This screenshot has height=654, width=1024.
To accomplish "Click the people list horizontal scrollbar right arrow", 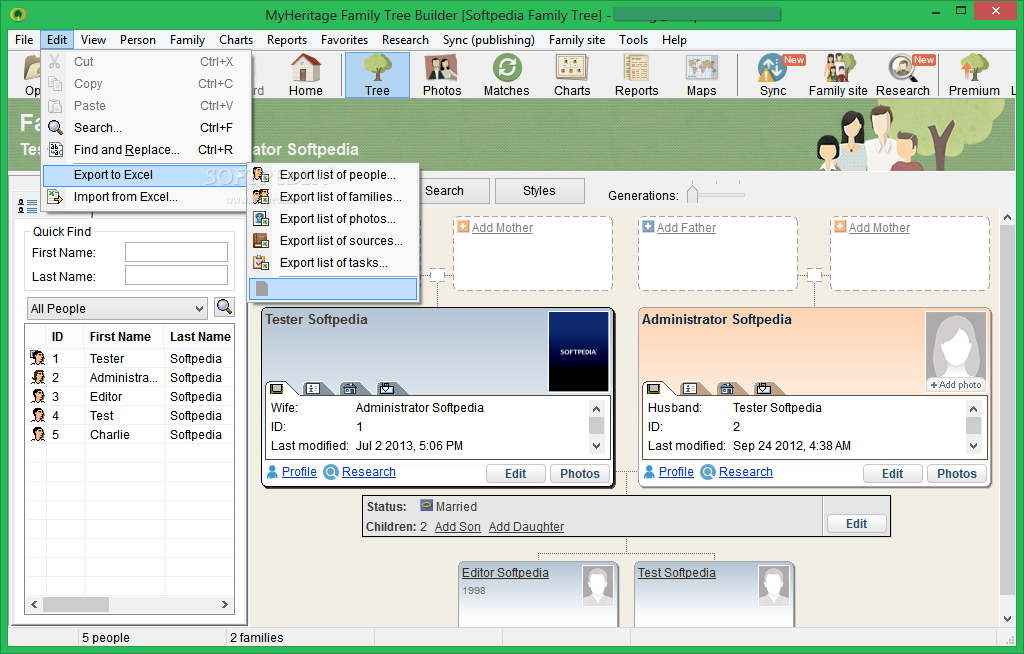I will (225, 604).
